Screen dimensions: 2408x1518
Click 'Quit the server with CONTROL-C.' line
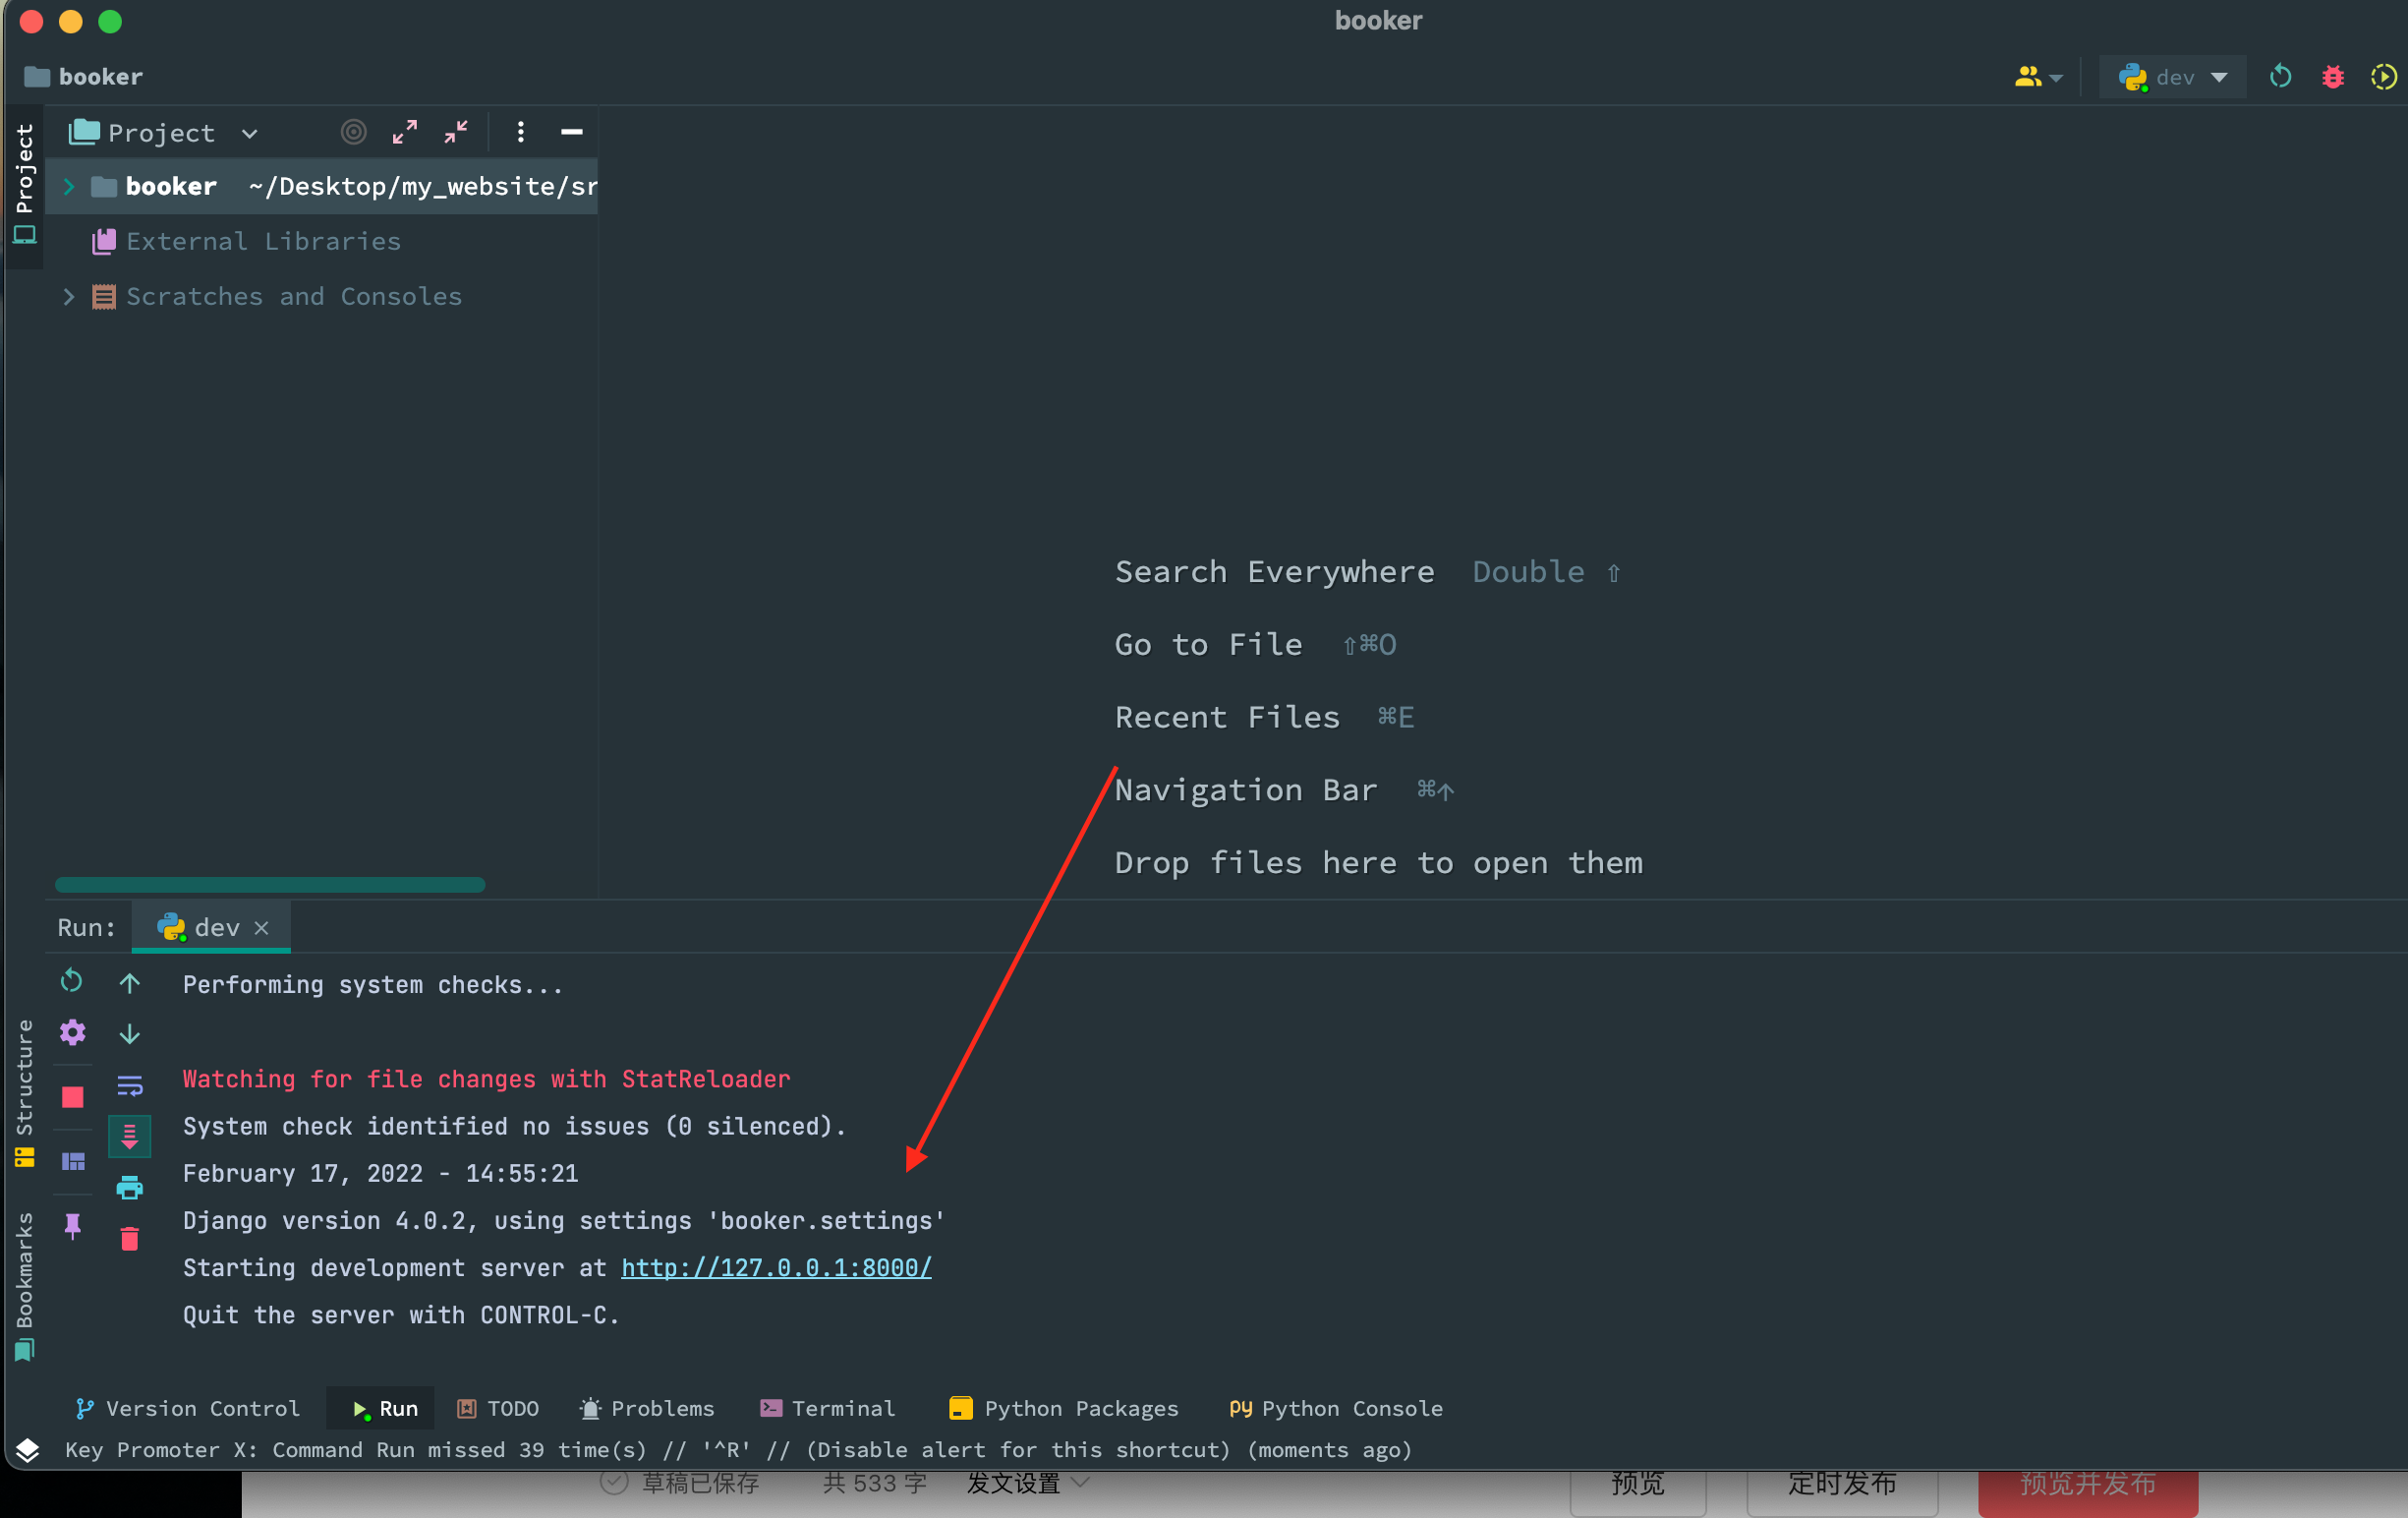click(401, 1315)
